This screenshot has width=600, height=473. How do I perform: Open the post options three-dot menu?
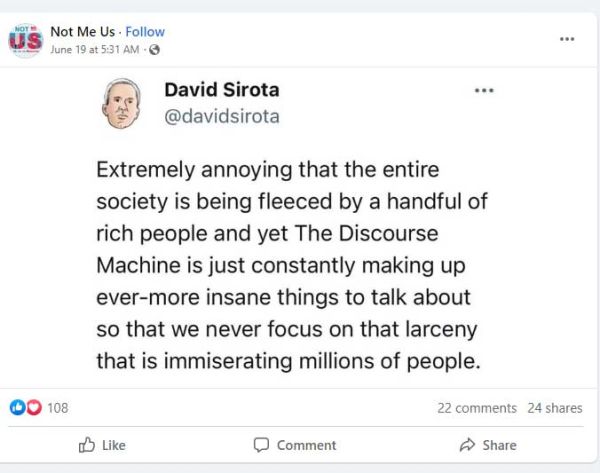[x=567, y=39]
